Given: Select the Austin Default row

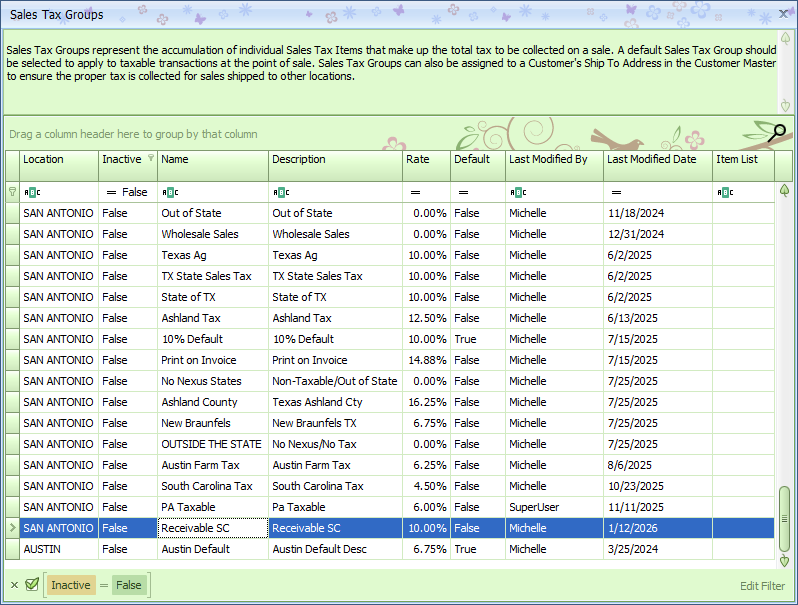Looking at the screenshot, I should (195, 549).
